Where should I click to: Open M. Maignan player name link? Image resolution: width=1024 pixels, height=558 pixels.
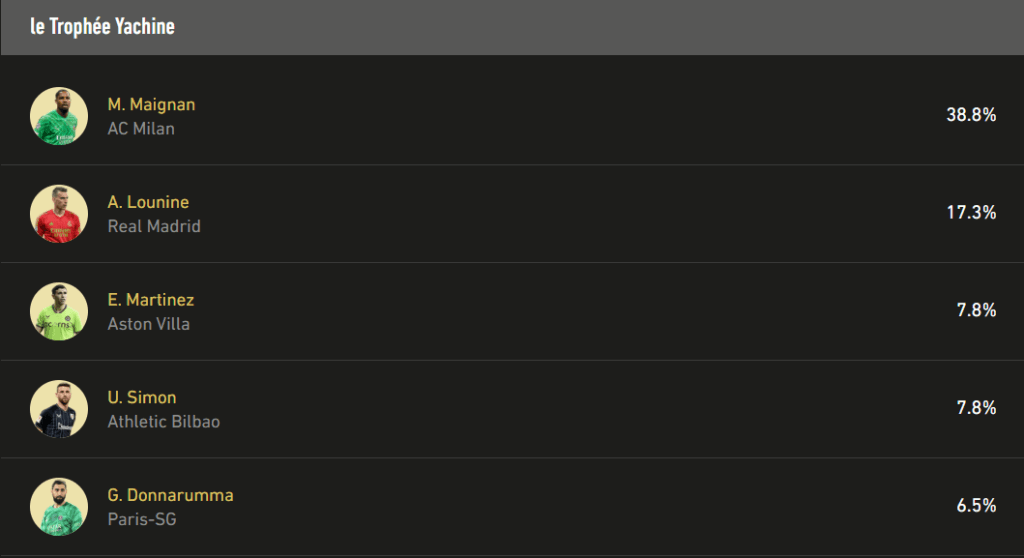pos(151,104)
